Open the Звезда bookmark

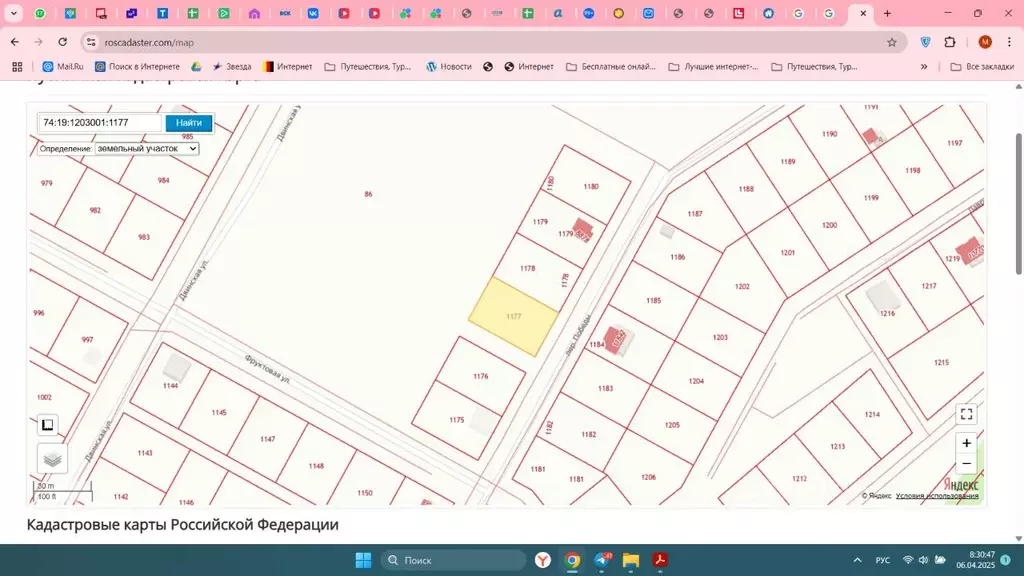[x=232, y=67]
